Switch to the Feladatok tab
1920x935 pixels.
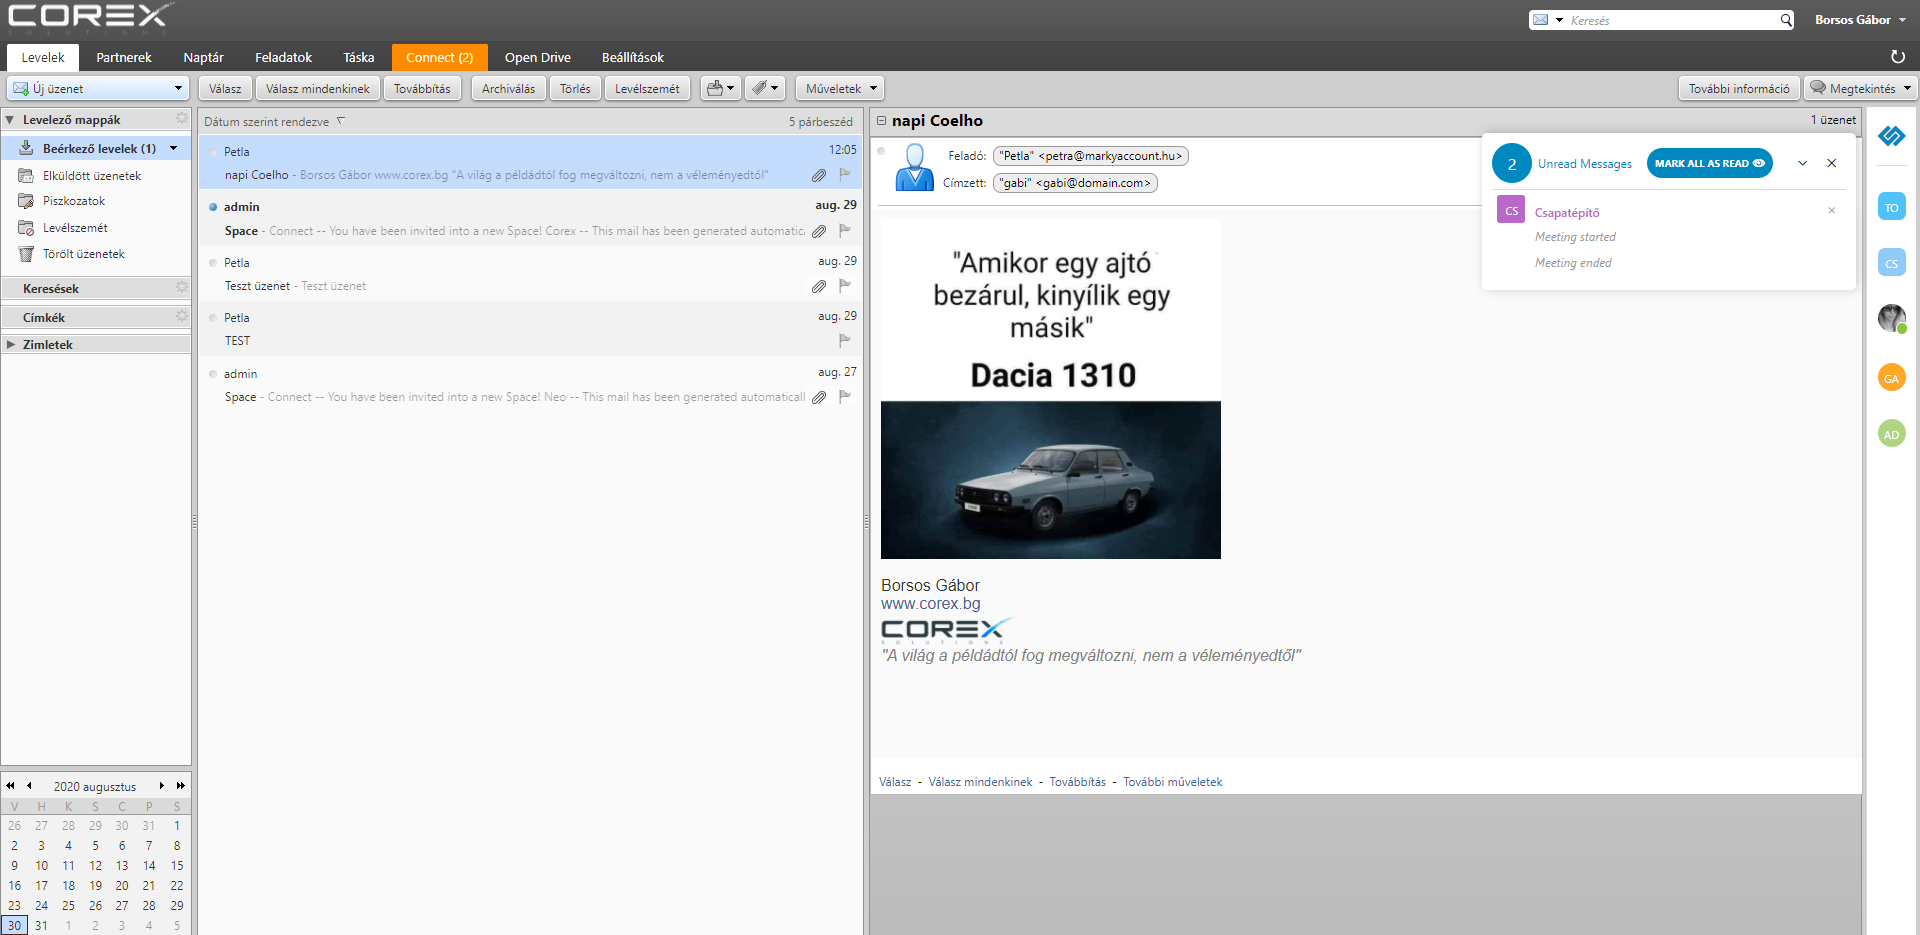point(284,57)
